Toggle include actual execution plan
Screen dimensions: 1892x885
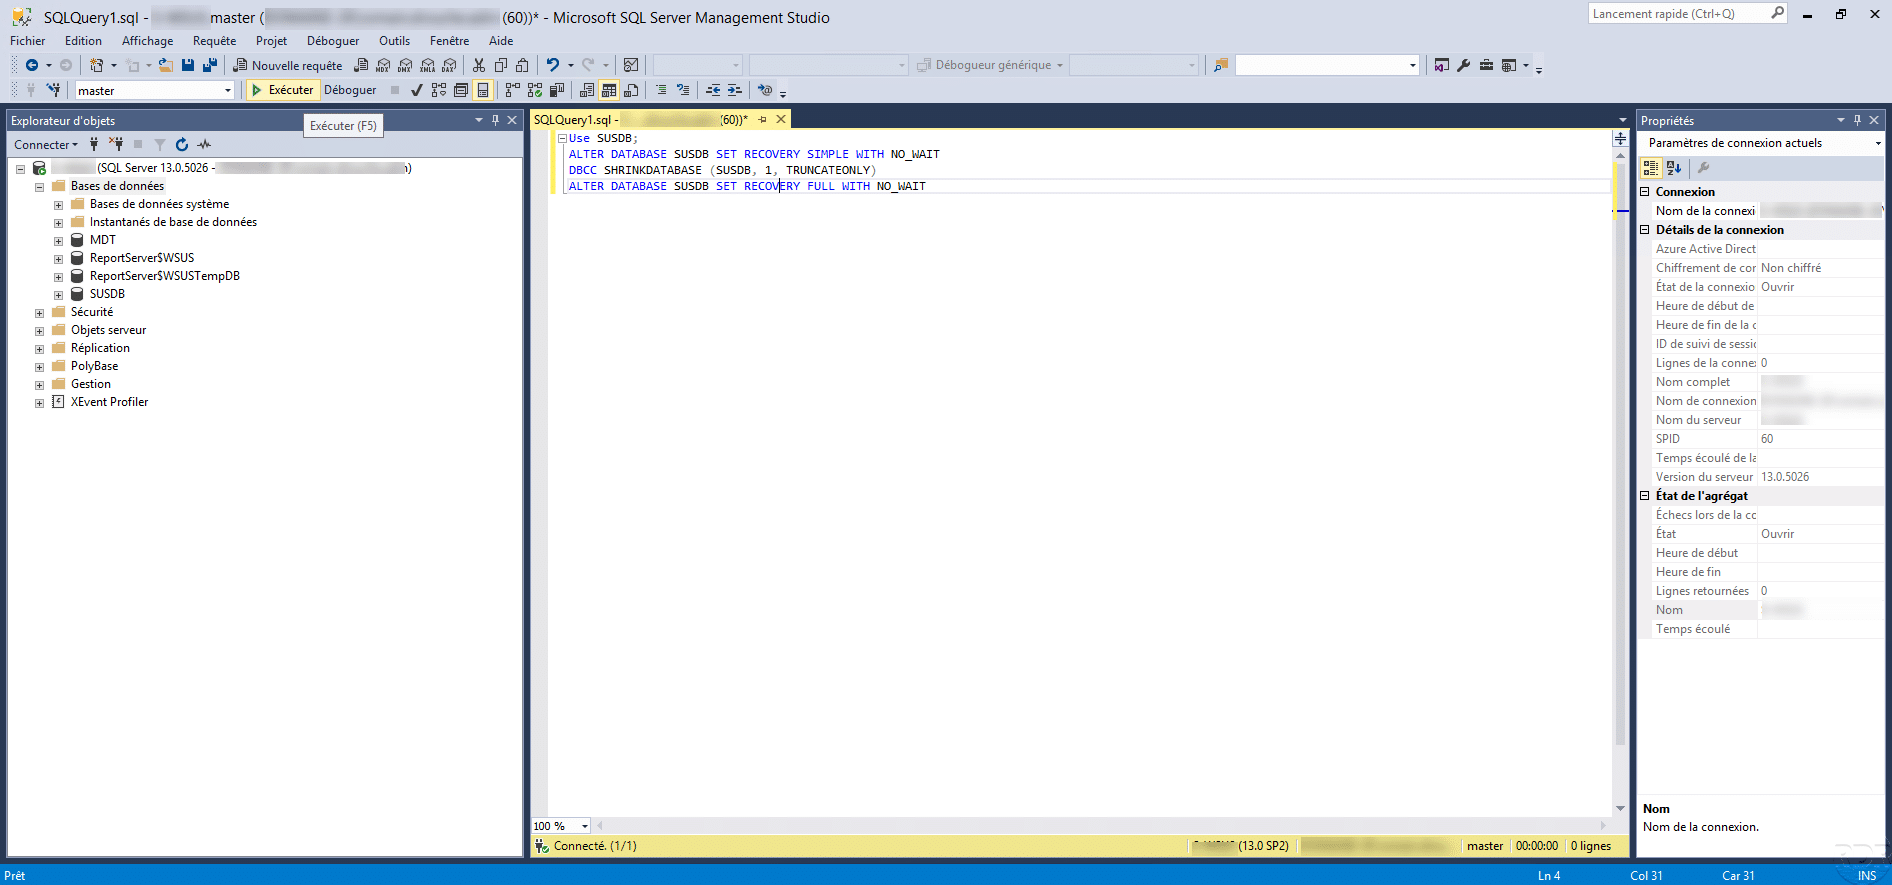tap(513, 90)
